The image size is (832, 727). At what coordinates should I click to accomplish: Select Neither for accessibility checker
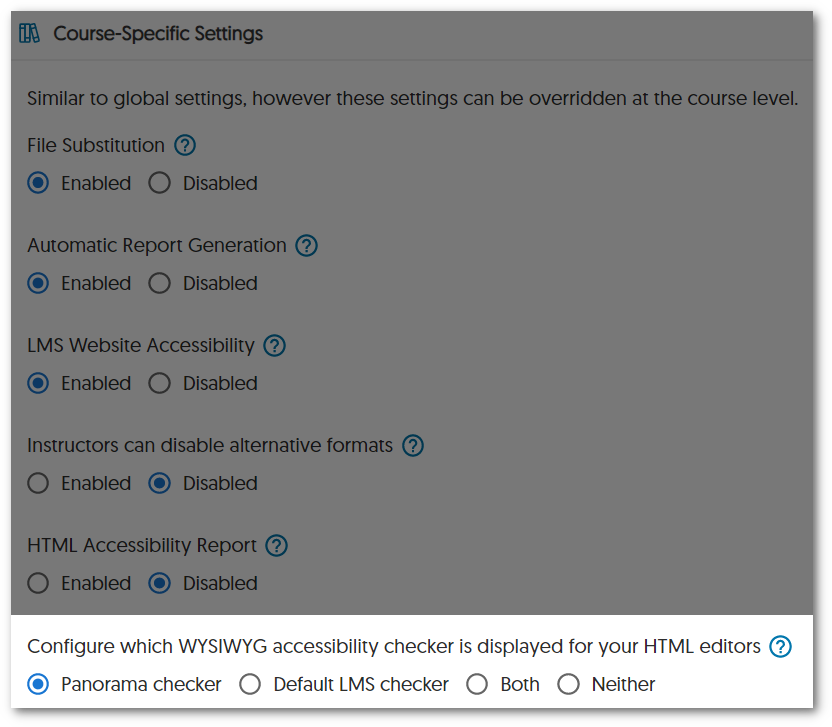point(569,685)
